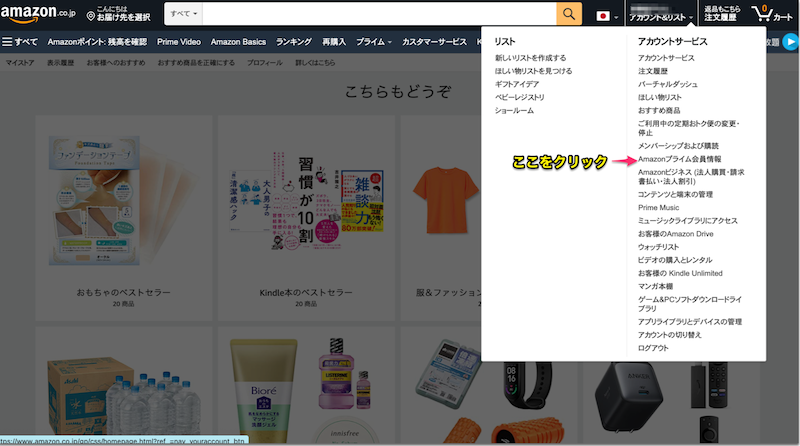Image resolution: width=800 pixels, height=446 pixels.
Task: Open ランキング nav item
Action: pyautogui.click(x=293, y=42)
